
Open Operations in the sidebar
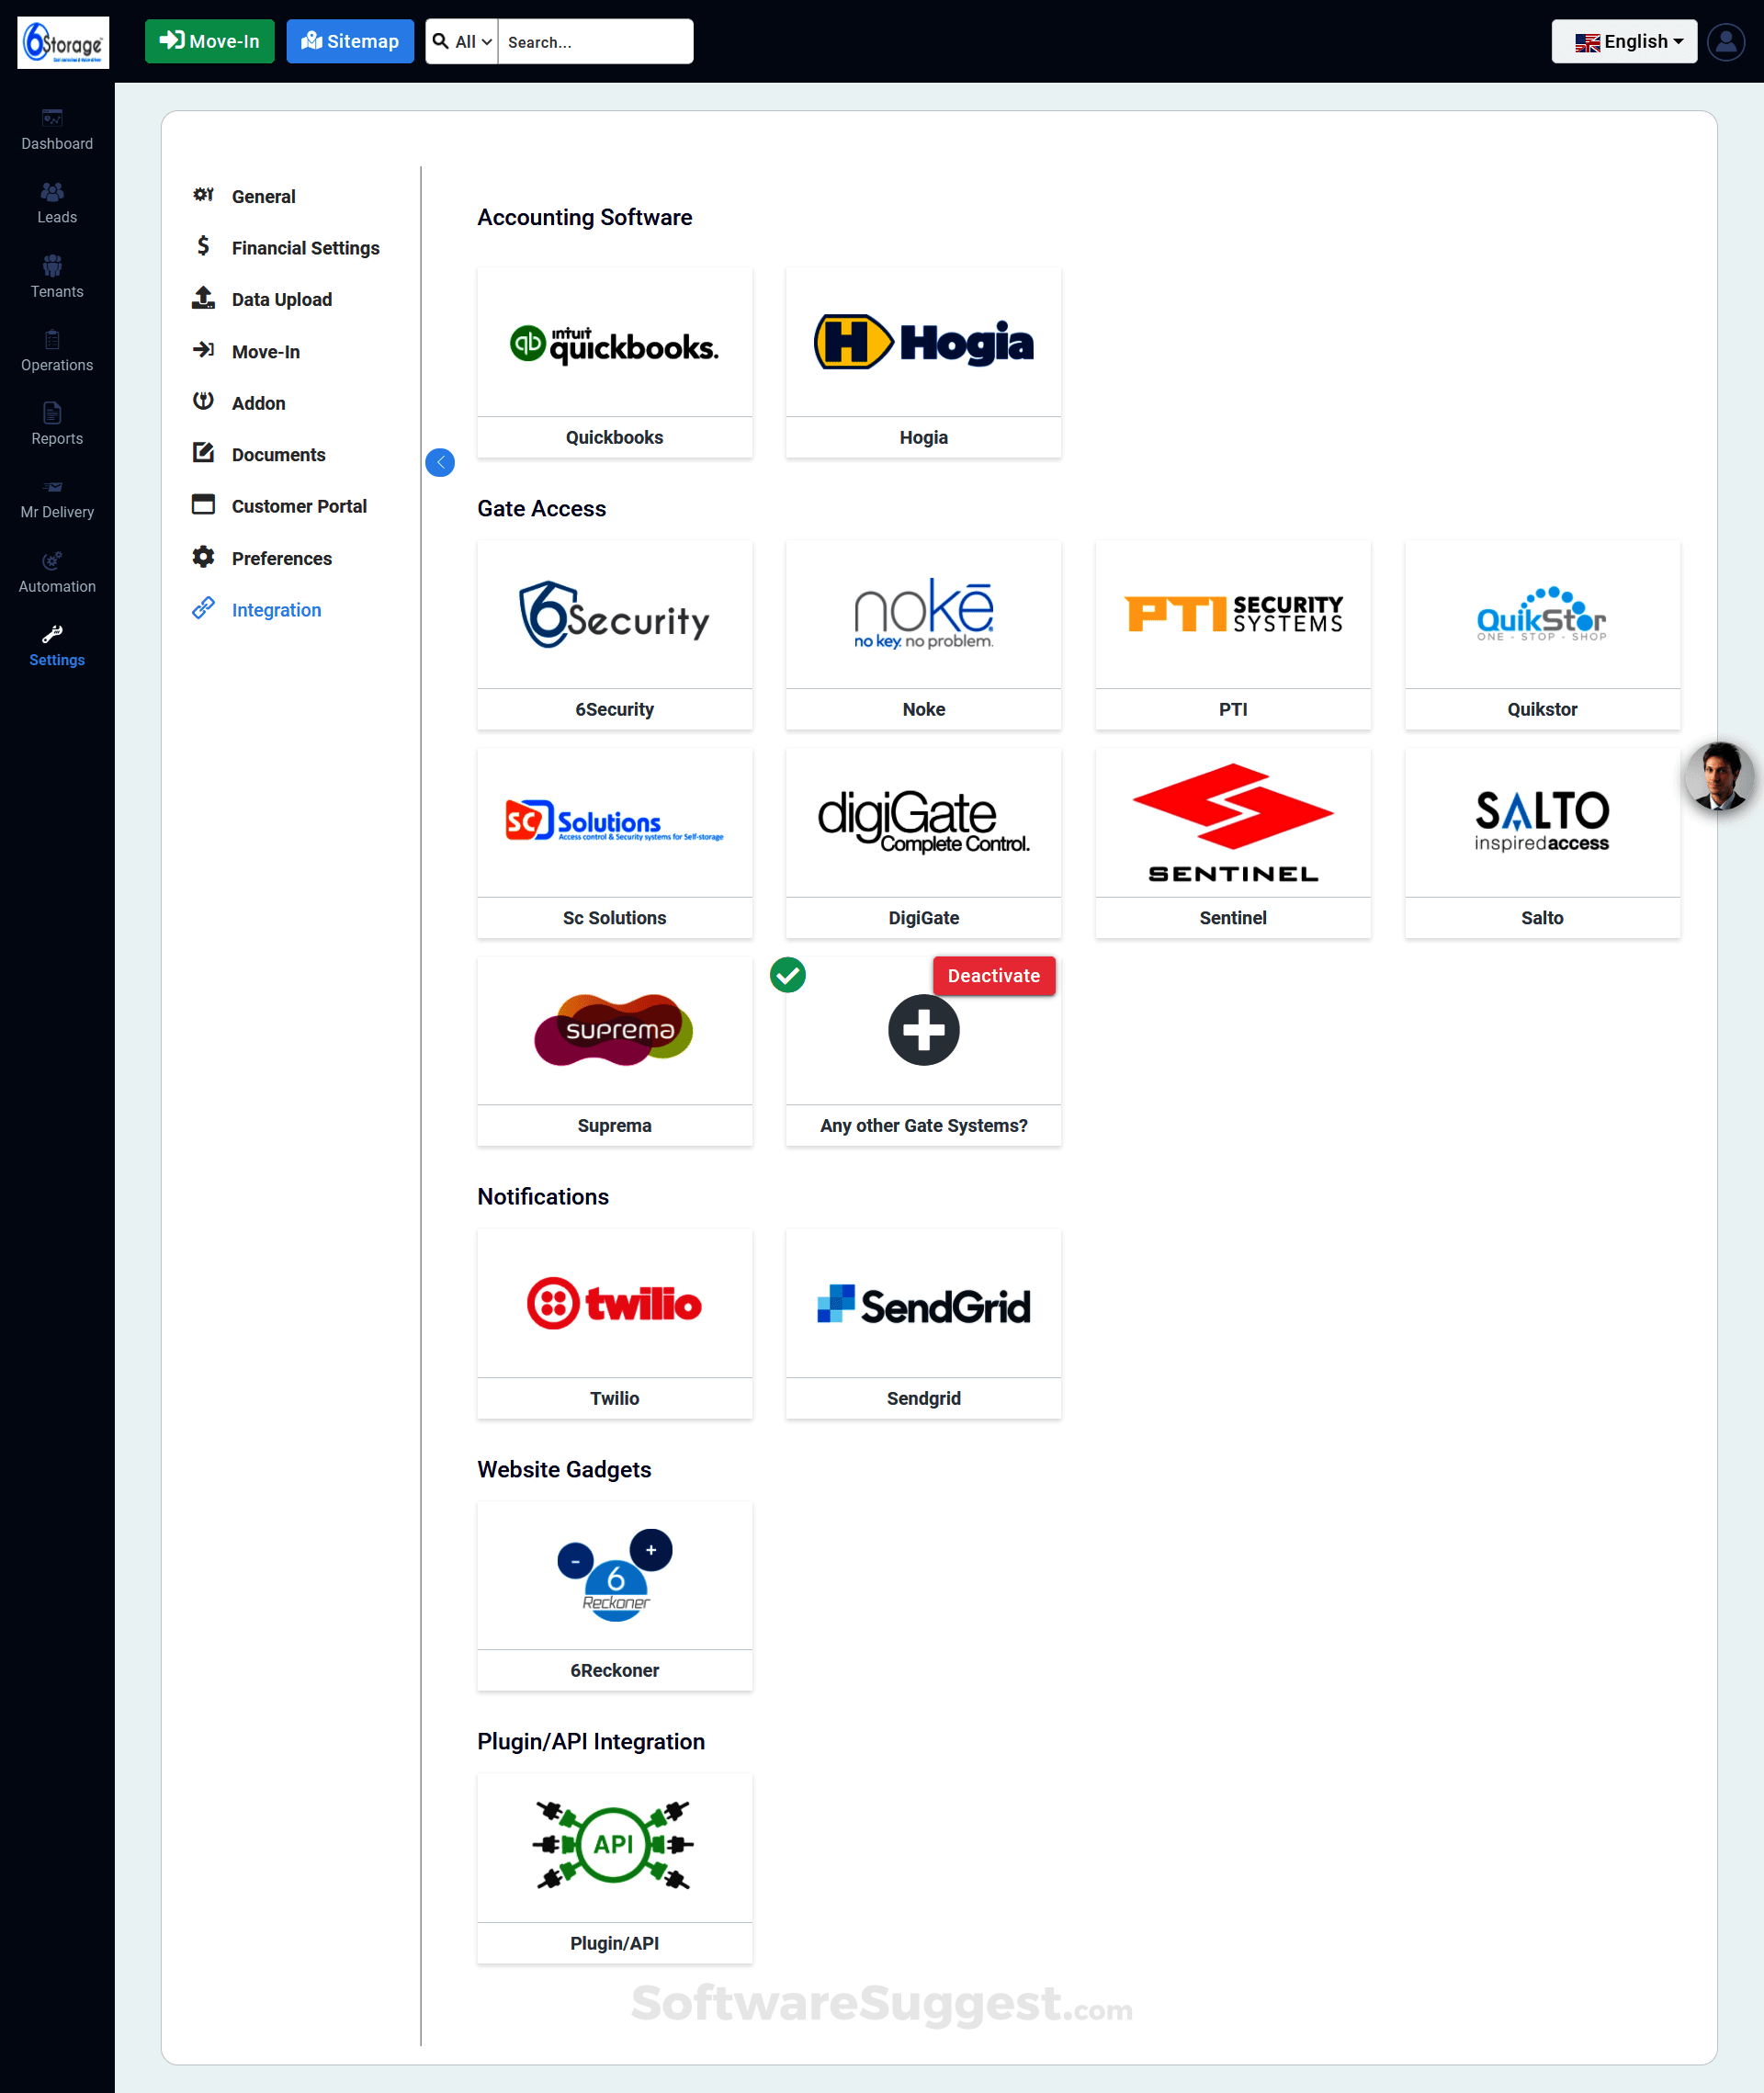coord(57,351)
